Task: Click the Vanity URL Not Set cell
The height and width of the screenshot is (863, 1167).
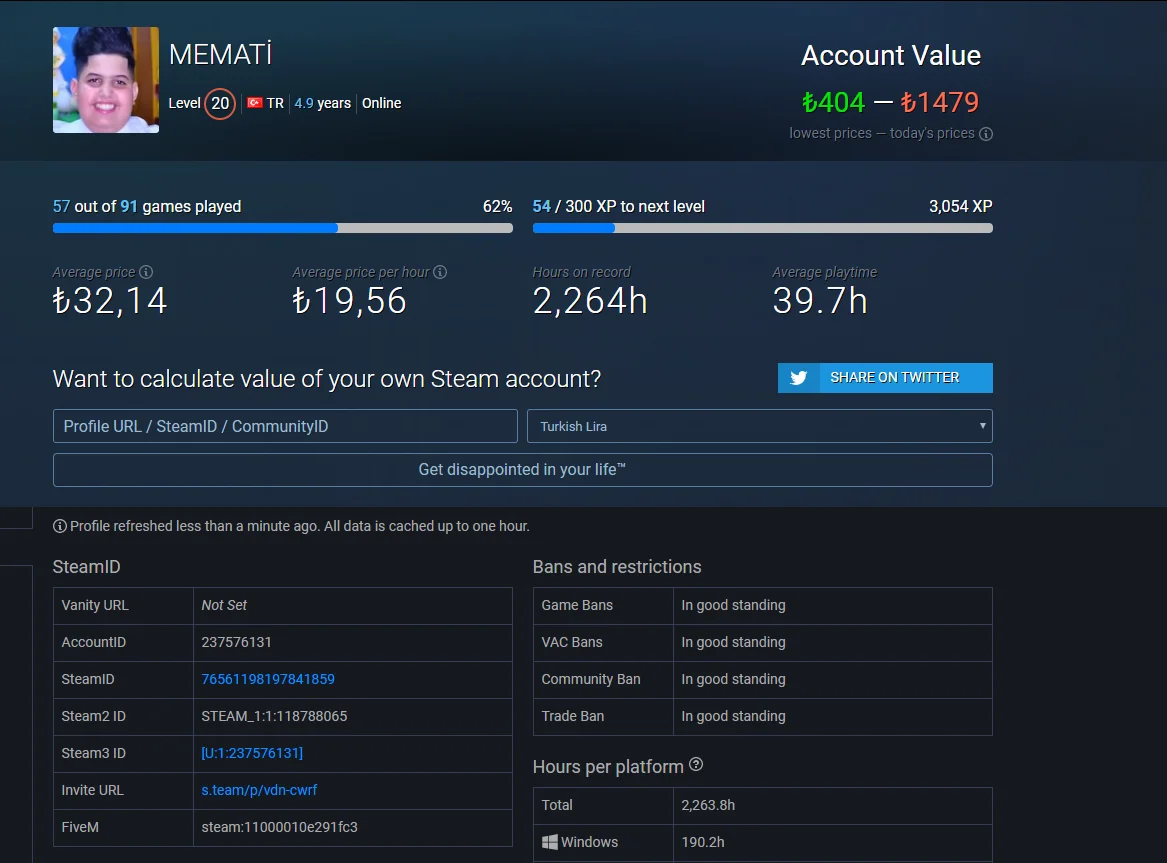Action: (353, 606)
